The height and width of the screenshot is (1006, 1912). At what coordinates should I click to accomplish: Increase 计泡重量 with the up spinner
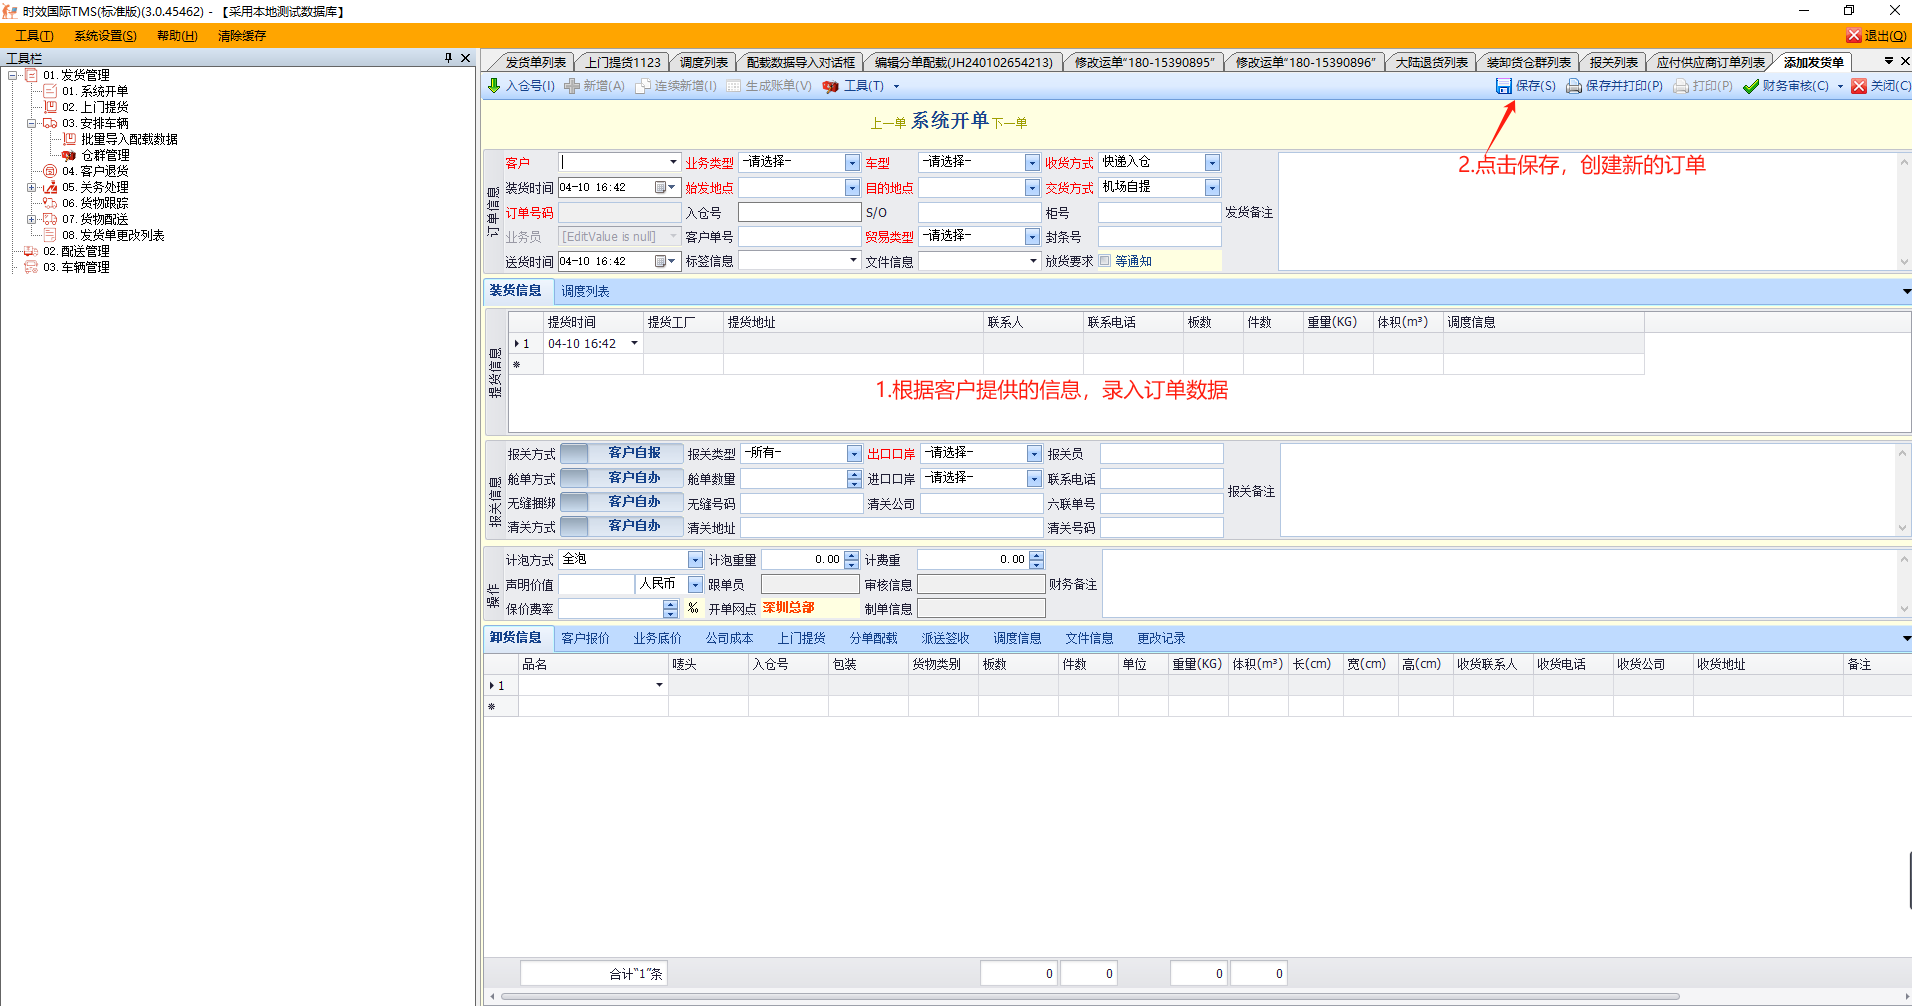pyautogui.click(x=852, y=555)
